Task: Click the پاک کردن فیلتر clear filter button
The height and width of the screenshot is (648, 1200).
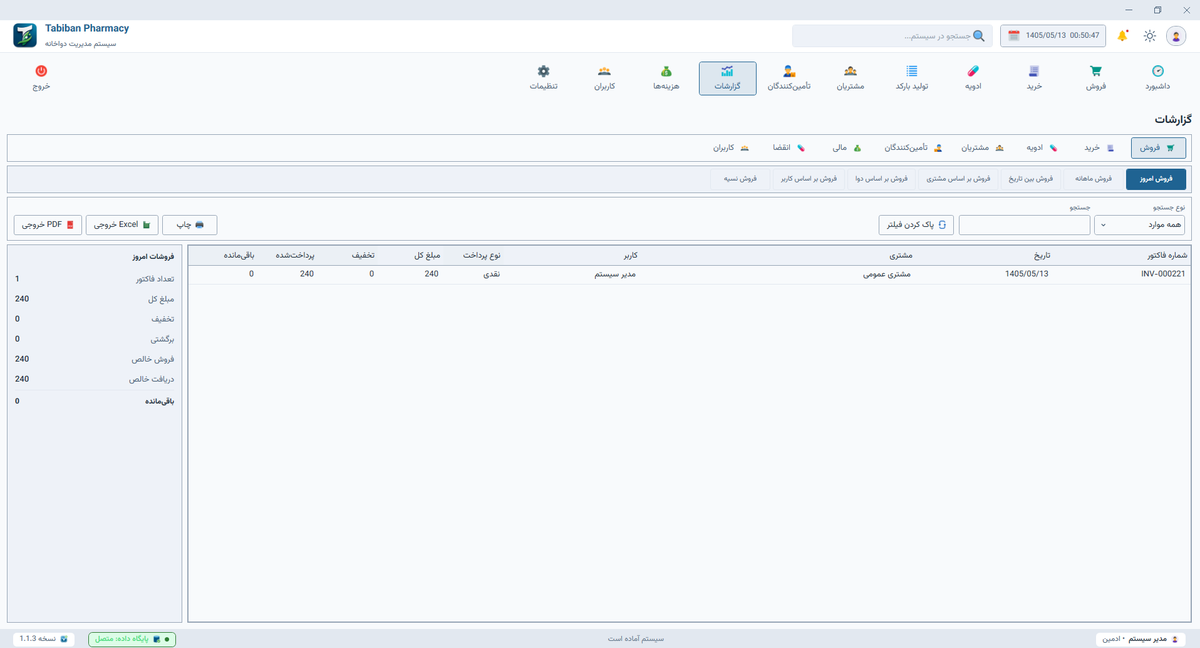Action: (916, 225)
